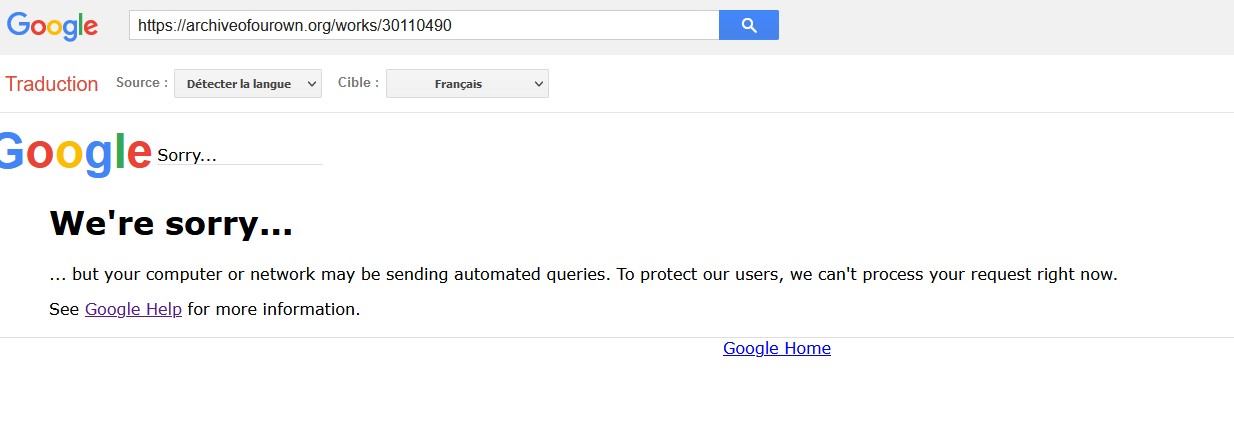The image size is (1234, 429).
Task: Open the Détecter la langue source dropdown
Action: [x=248, y=84]
